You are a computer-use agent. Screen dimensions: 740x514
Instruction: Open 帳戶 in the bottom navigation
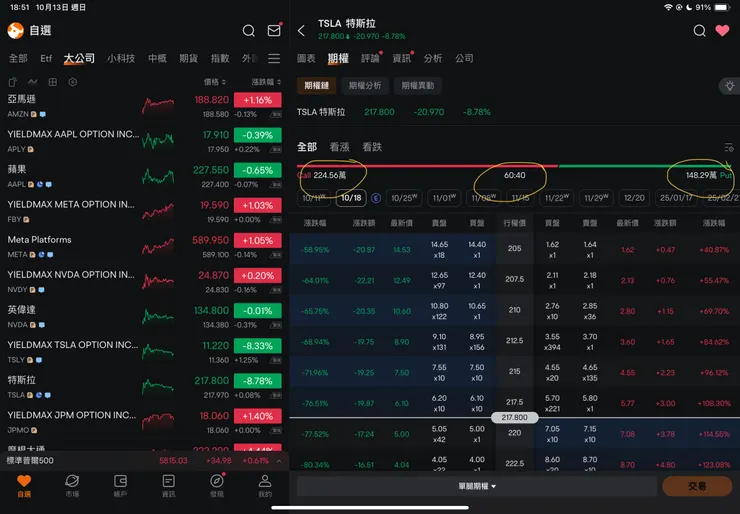click(120, 486)
